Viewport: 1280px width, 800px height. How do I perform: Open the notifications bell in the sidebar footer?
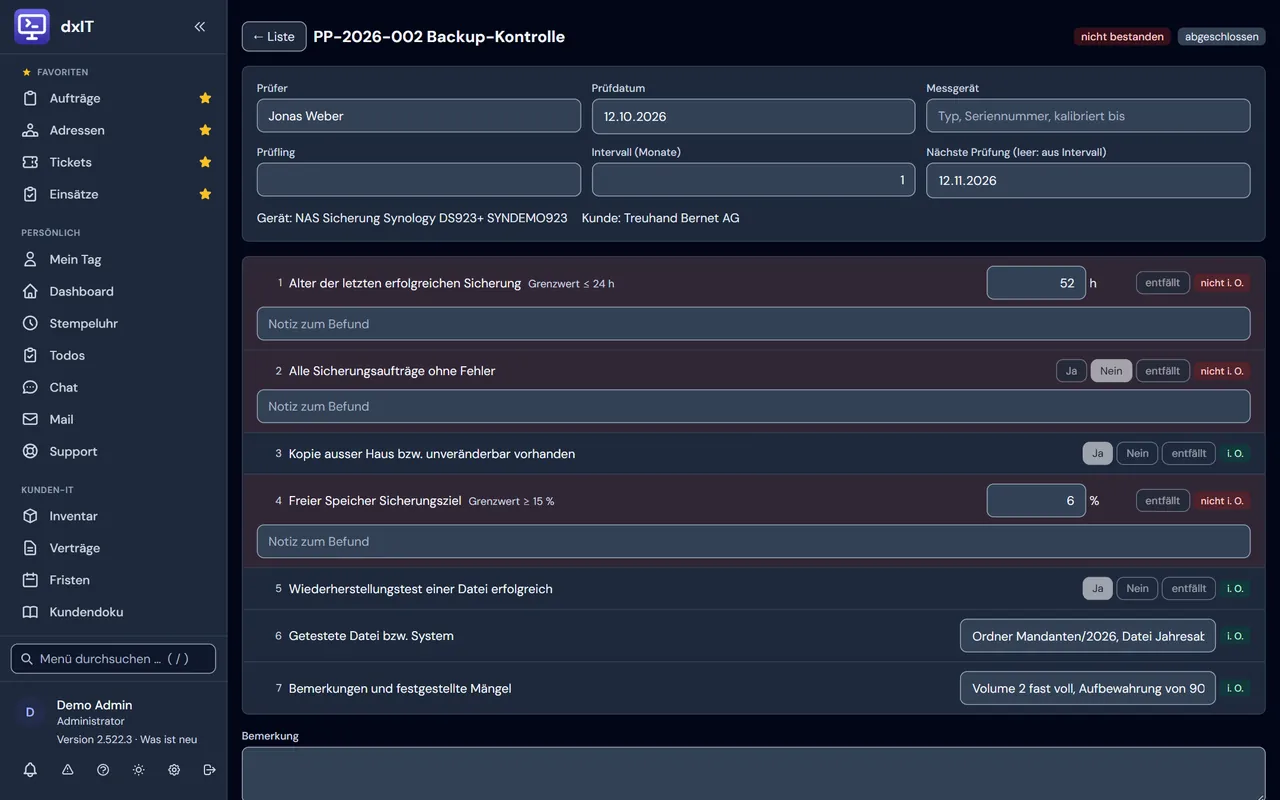(x=30, y=770)
